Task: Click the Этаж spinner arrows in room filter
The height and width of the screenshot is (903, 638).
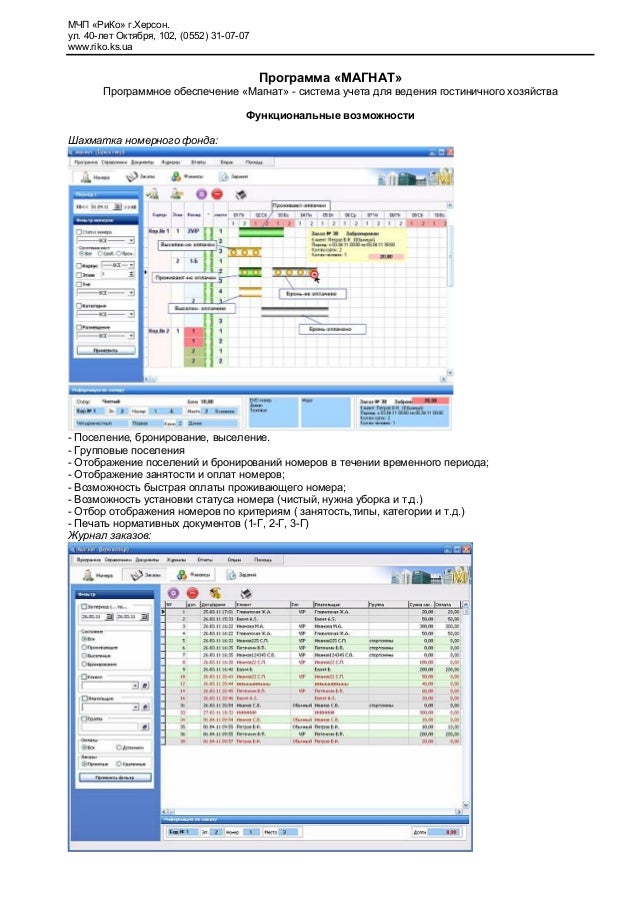Action: [131, 275]
